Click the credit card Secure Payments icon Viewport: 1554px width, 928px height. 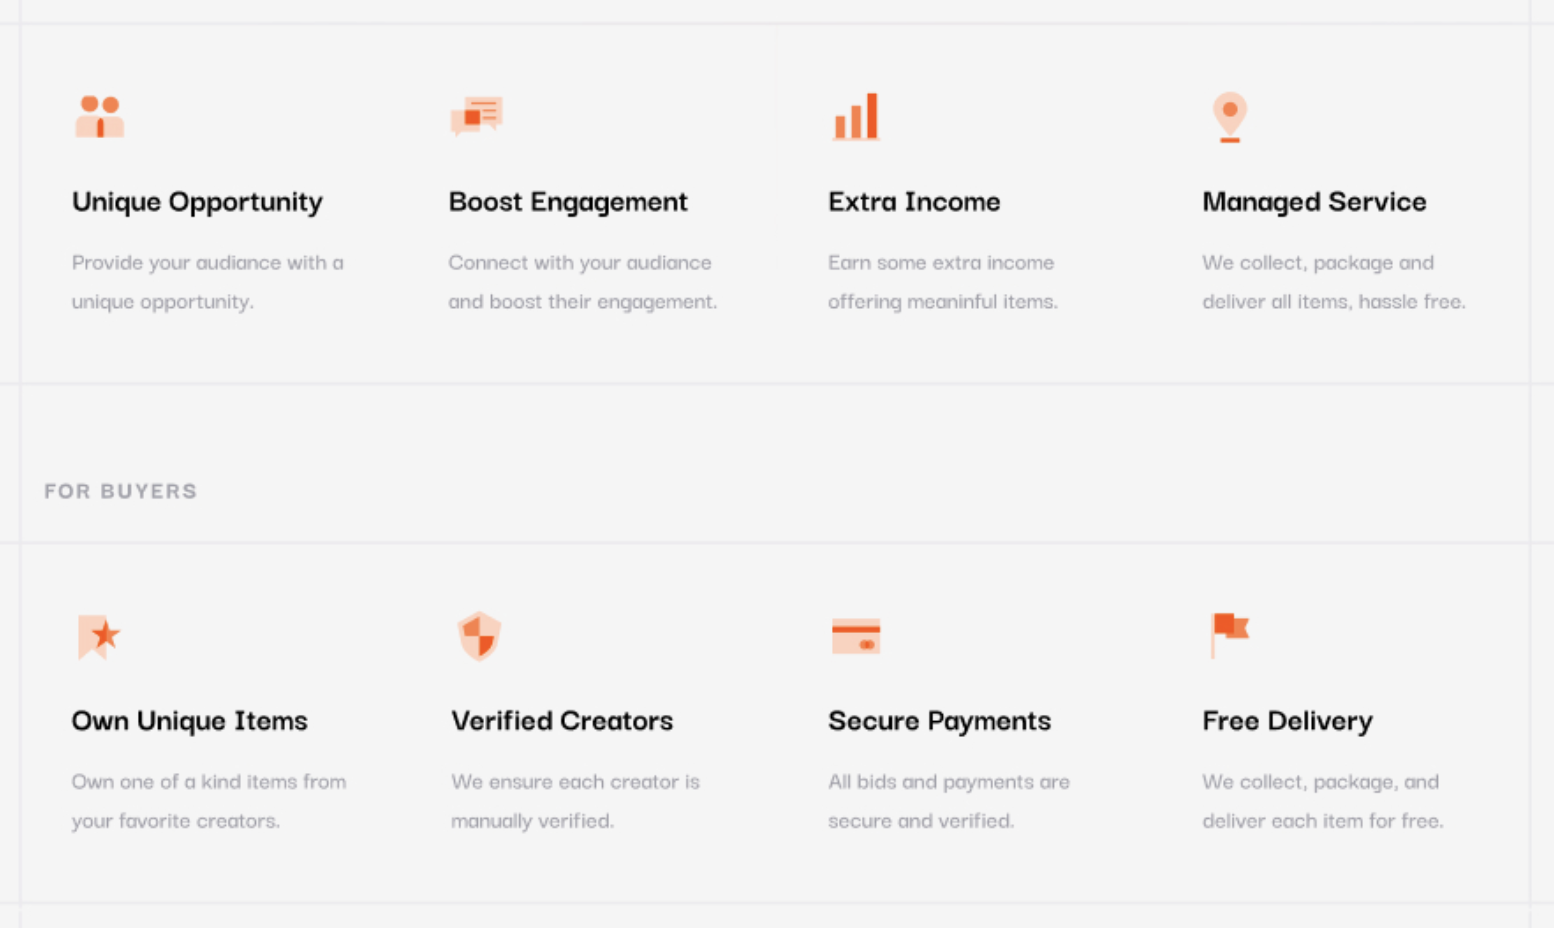pyautogui.click(x=855, y=636)
